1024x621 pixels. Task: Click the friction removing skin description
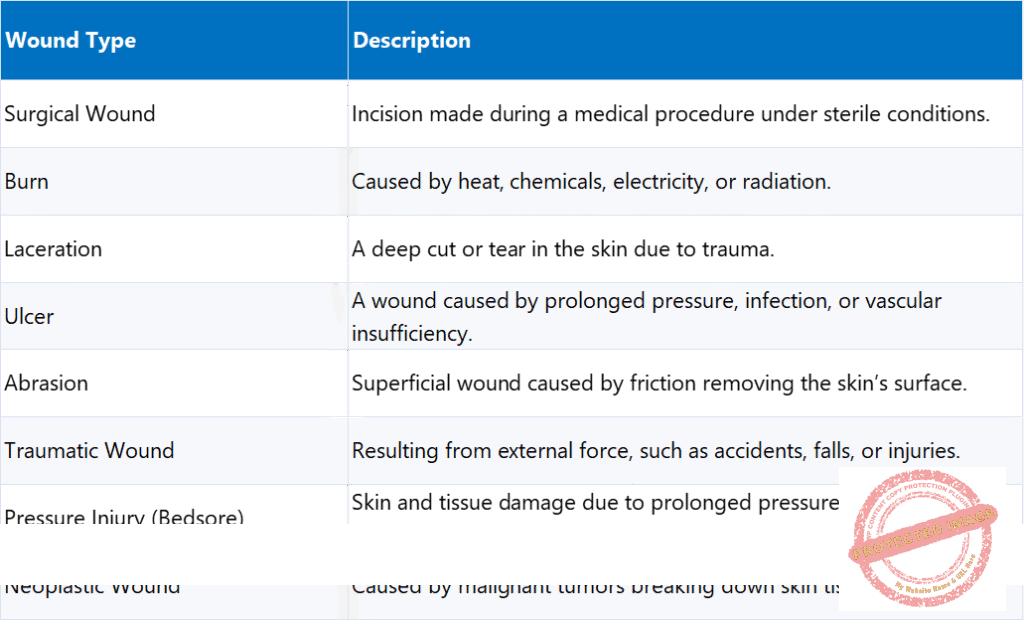(659, 383)
